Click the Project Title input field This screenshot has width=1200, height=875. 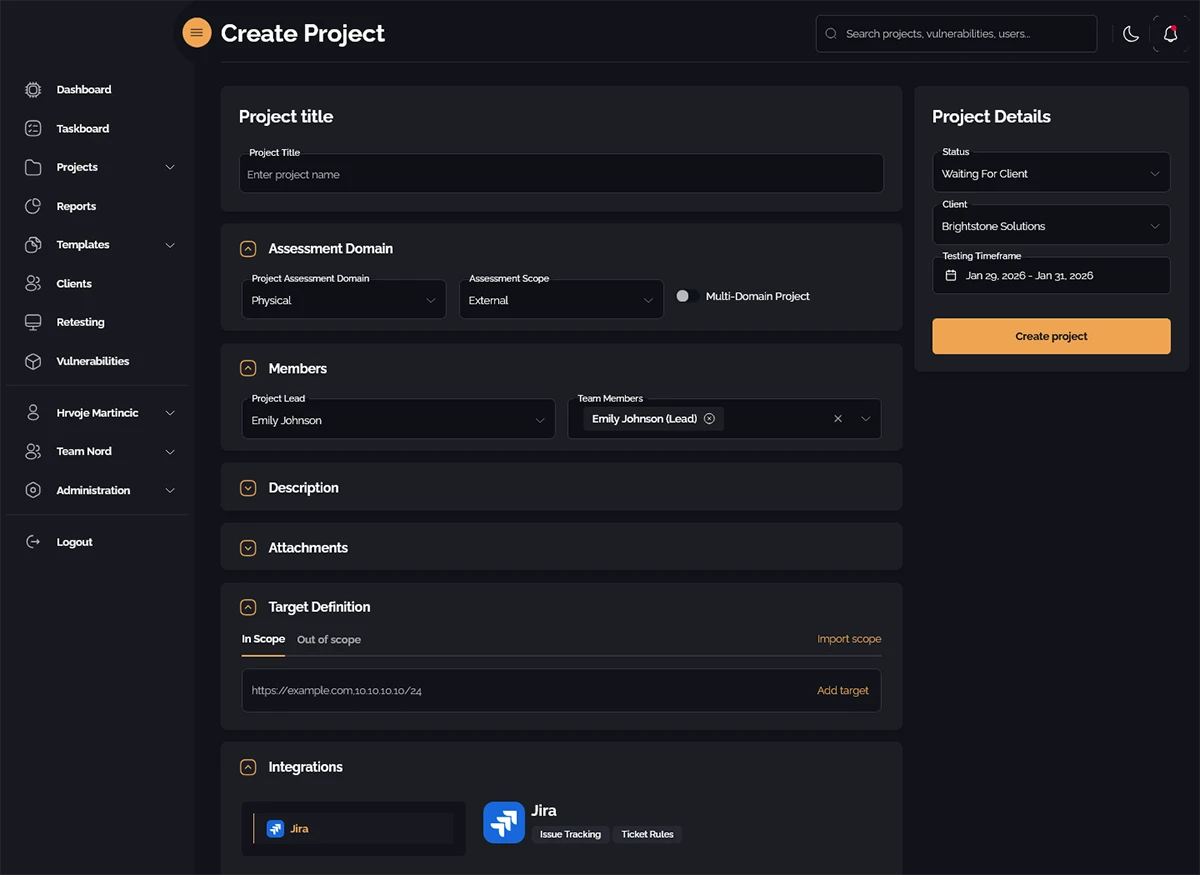(561, 173)
